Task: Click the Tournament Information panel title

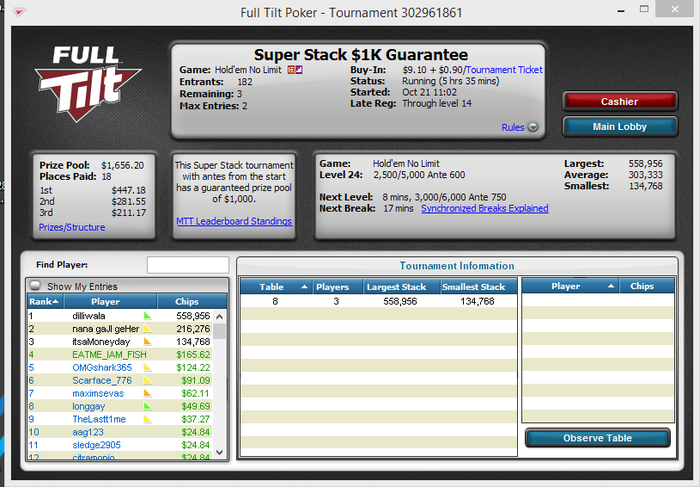Action: (457, 266)
